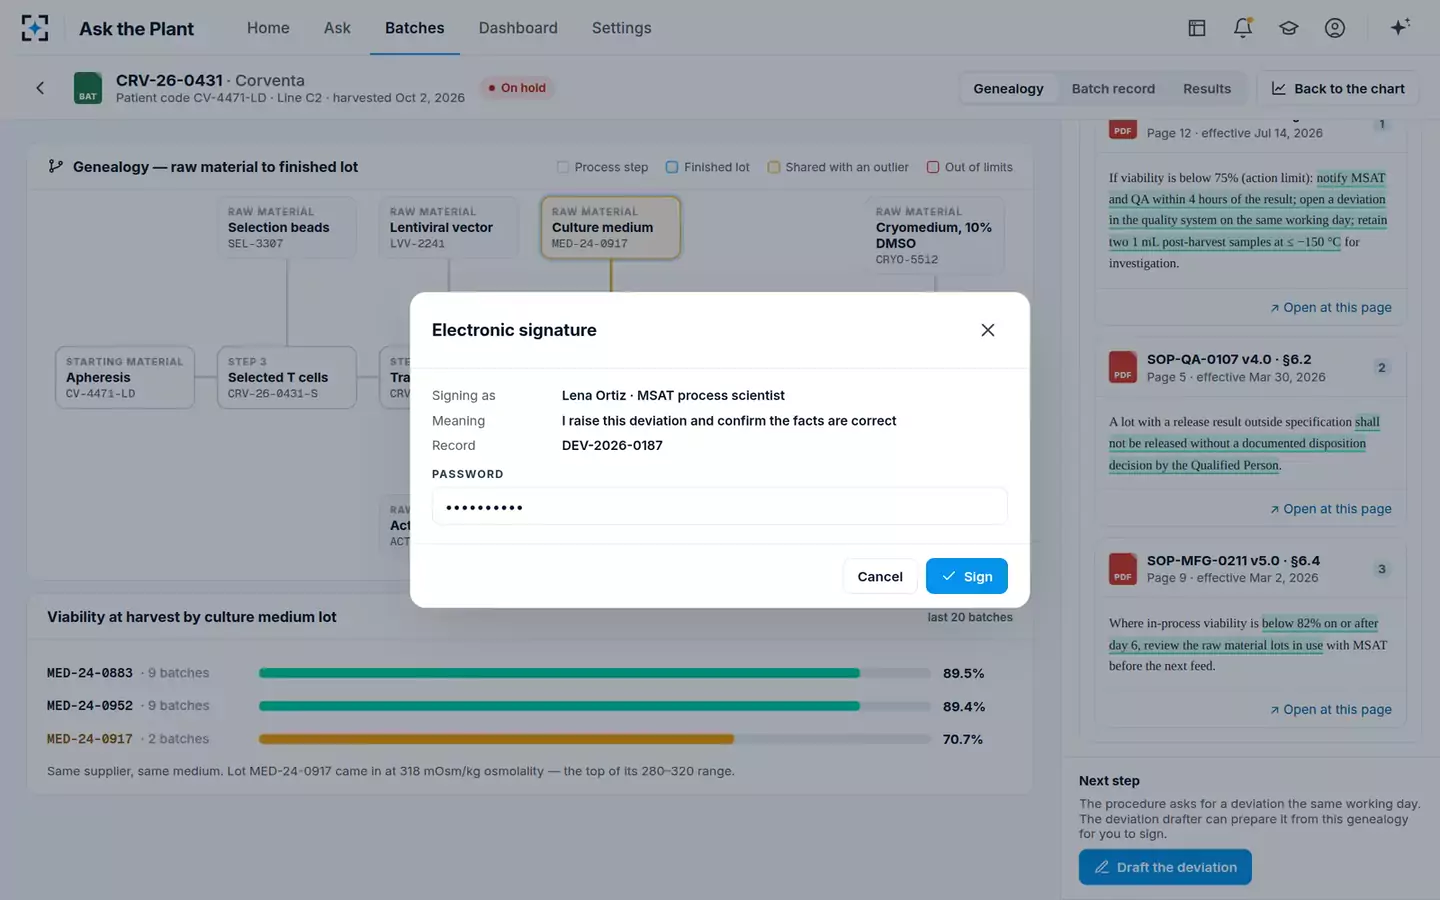1440x900 pixels.
Task: Click the PDF icon for SOP-MFG-0211
Action: (x=1123, y=569)
